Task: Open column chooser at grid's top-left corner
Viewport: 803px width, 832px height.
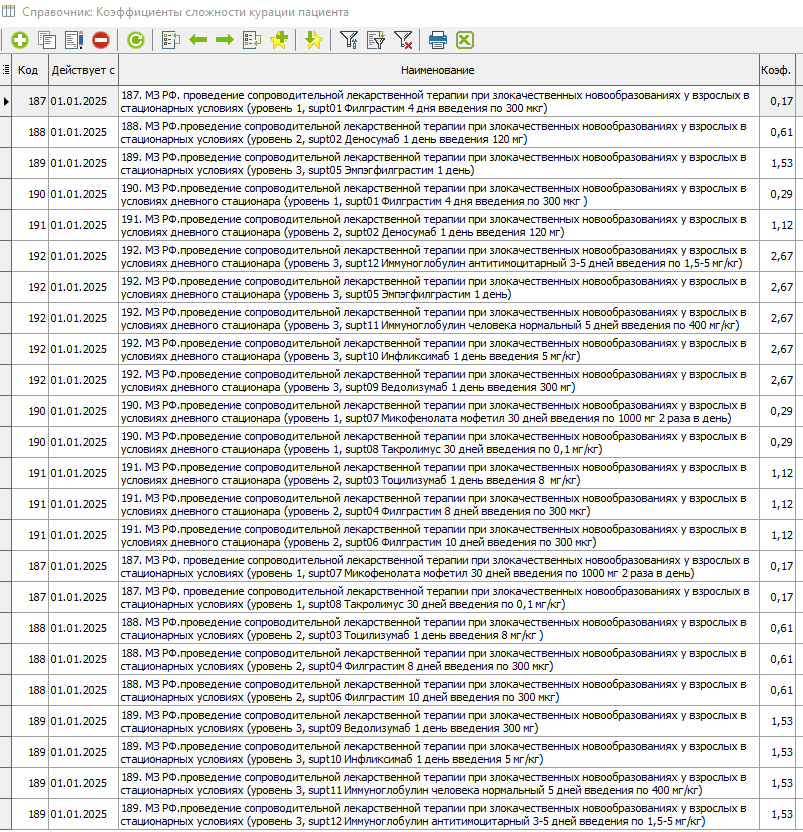Action: (7, 70)
